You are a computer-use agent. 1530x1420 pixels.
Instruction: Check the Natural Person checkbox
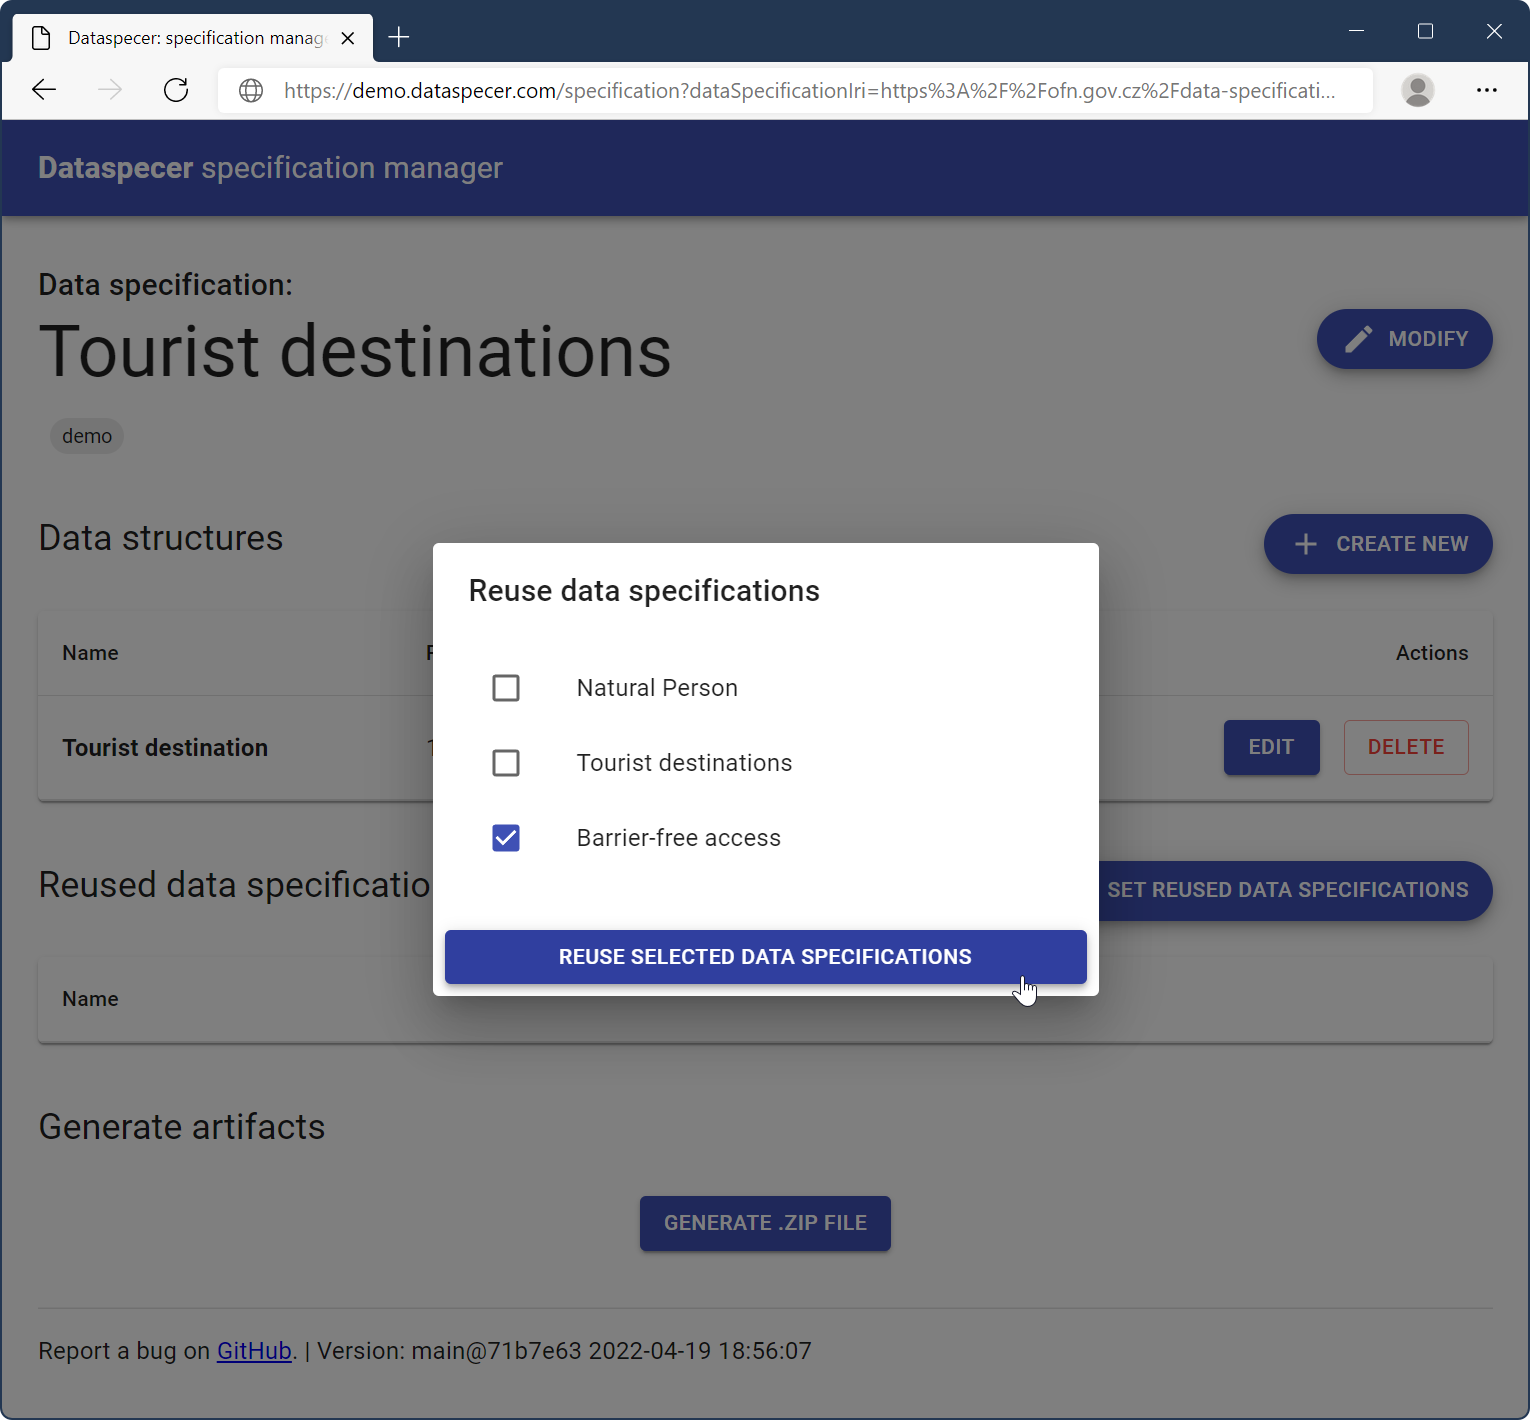click(x=506, y=688)
